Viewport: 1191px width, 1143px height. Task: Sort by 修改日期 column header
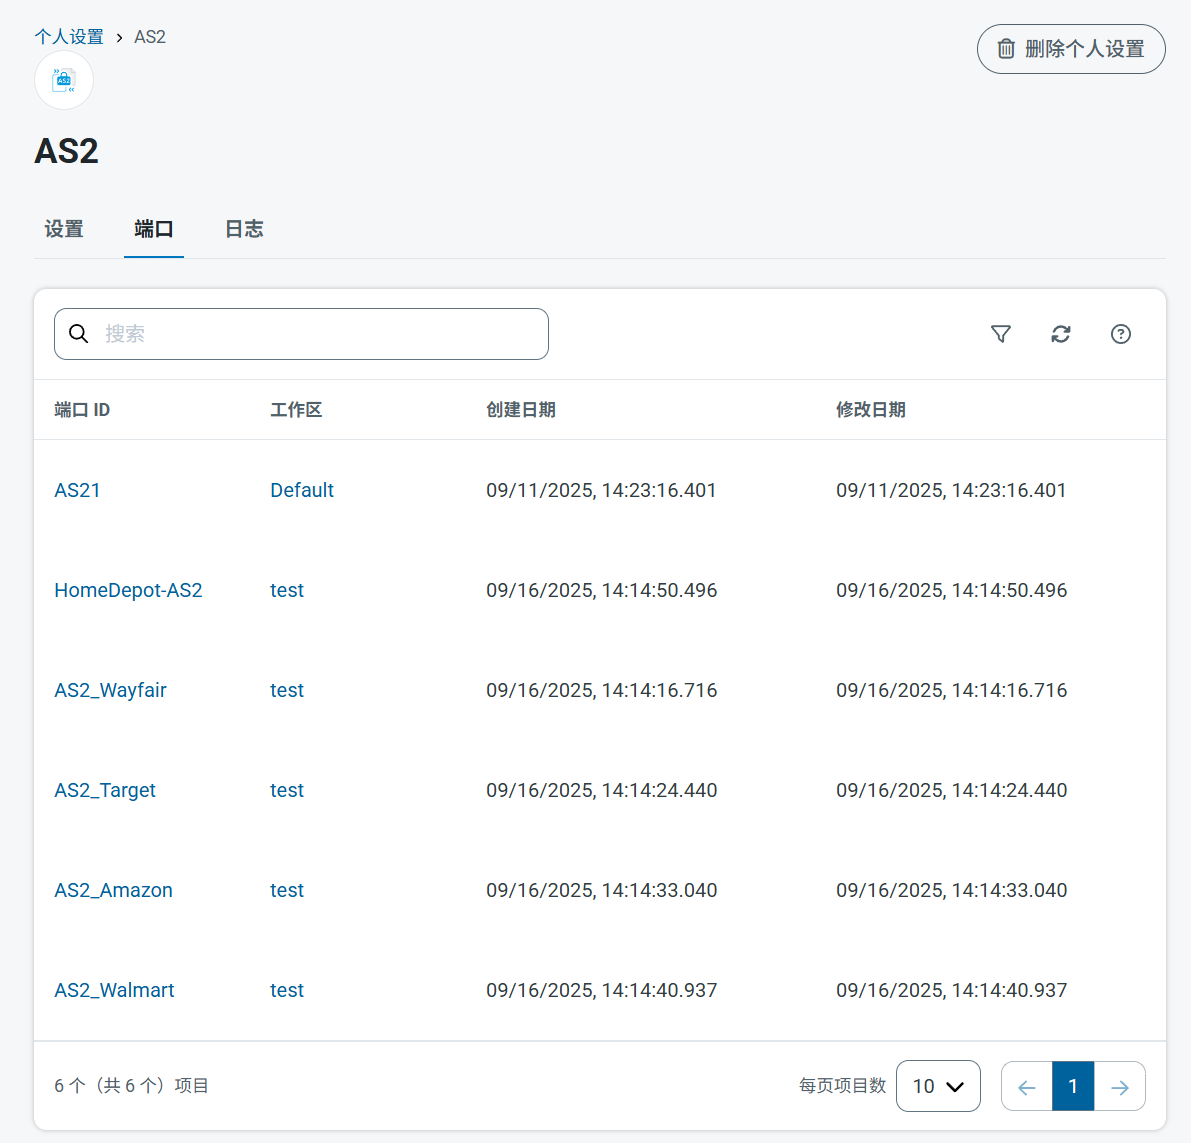coord(870,410)
